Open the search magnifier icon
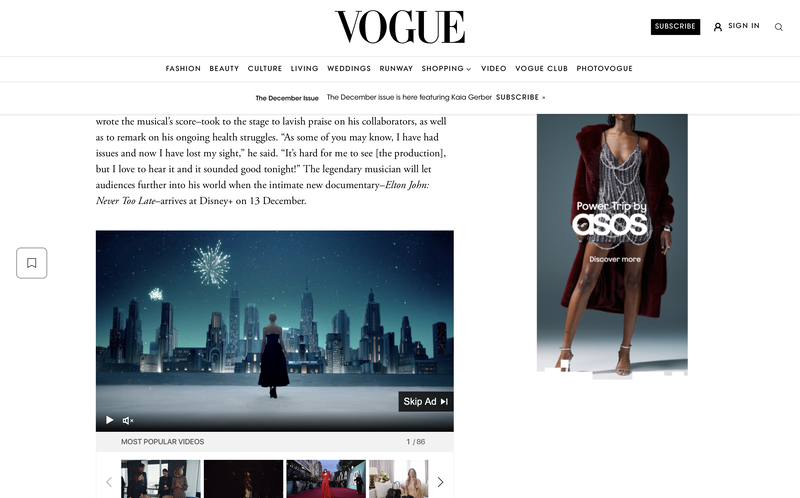This screenshot has width=800, height=498. [779, 27]
